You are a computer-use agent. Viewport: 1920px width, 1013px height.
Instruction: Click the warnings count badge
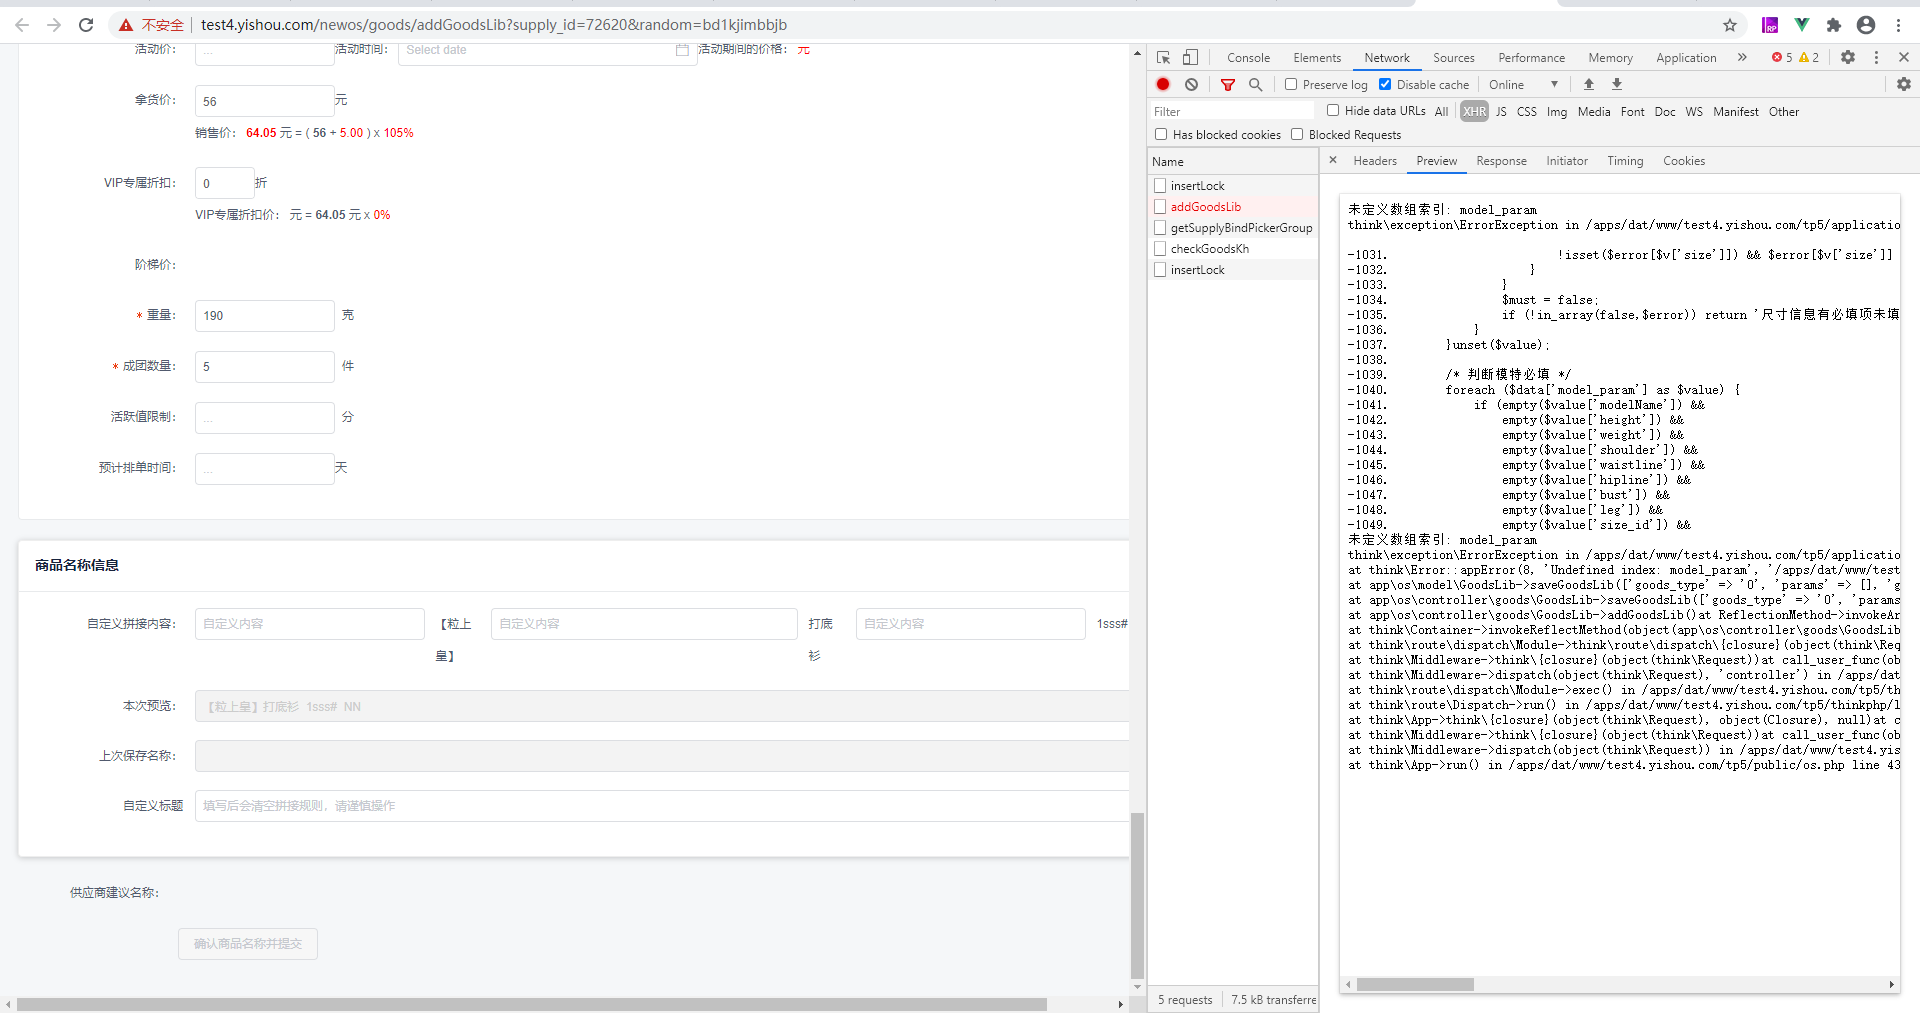[1809, 58]
